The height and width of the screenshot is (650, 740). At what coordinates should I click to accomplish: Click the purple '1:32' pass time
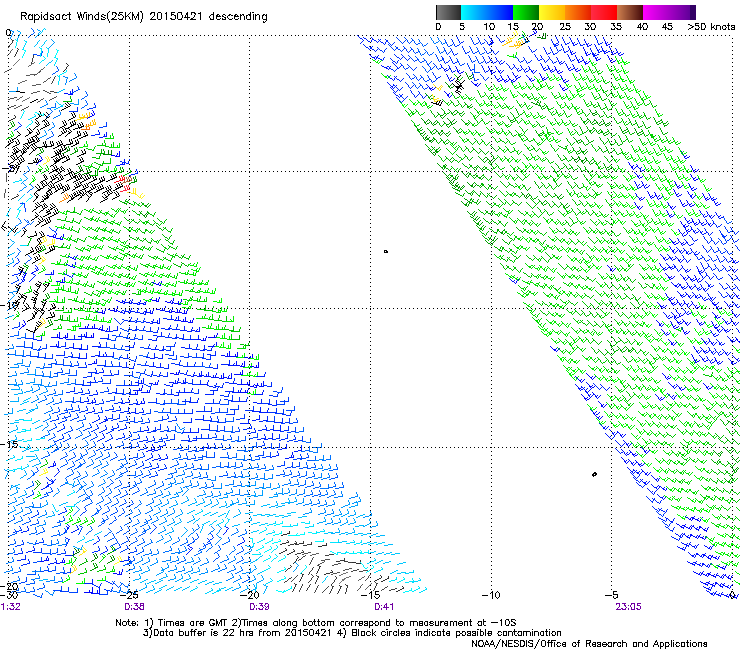pos(11,607)
